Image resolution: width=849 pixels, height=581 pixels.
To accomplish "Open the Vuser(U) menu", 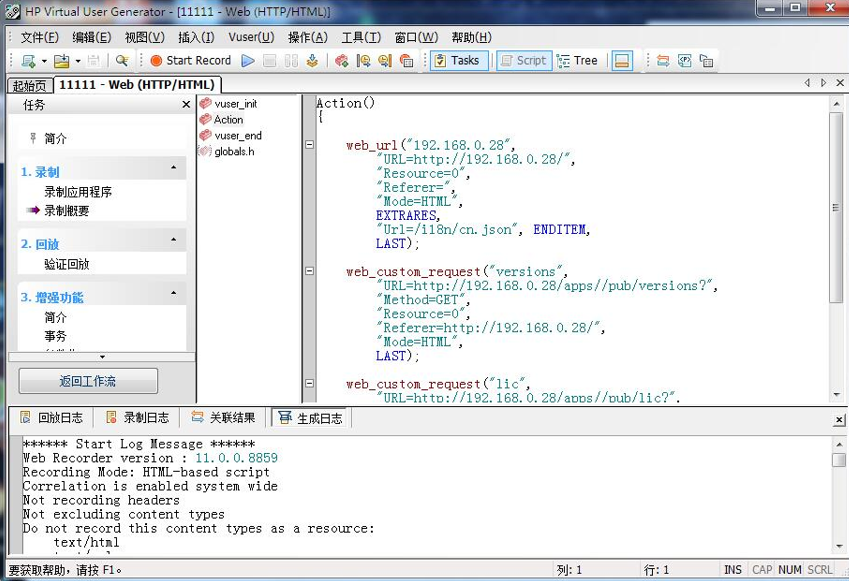I will (251, 37).
